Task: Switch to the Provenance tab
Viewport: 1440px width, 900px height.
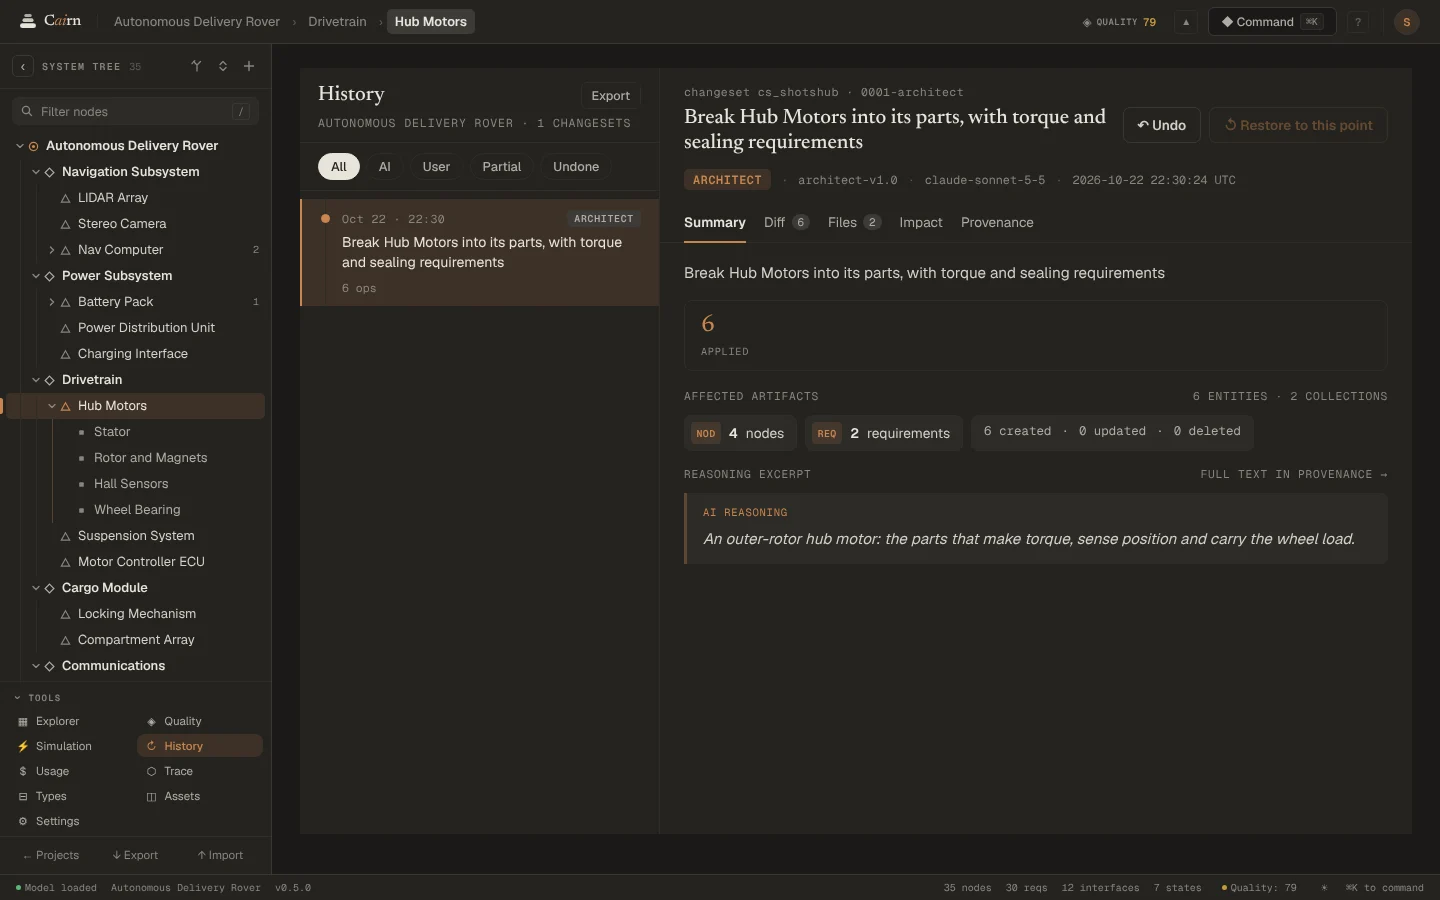Action: (997, 222)
